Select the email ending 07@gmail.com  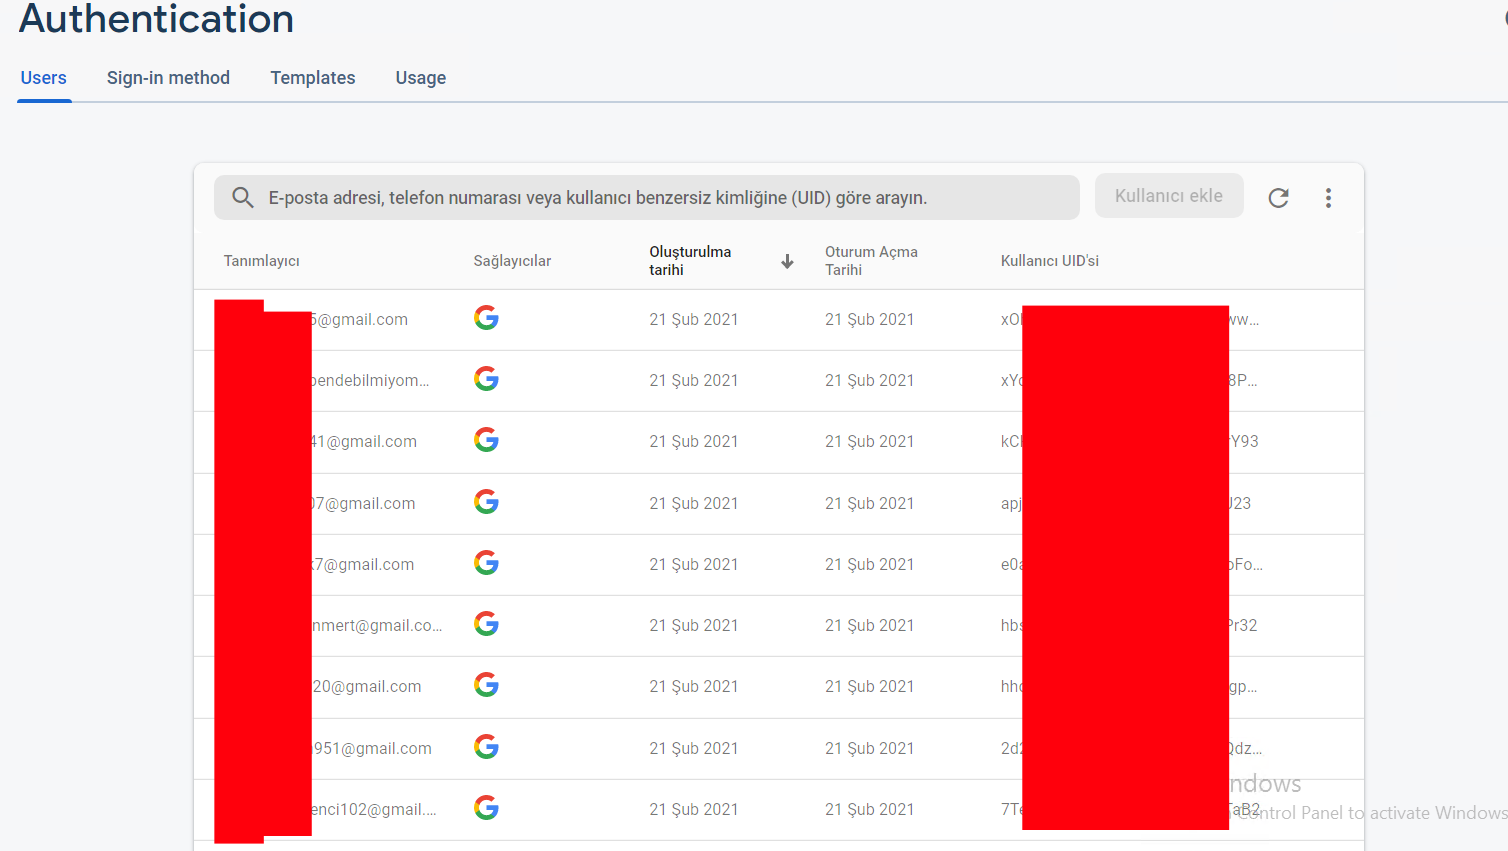point(364,504)
